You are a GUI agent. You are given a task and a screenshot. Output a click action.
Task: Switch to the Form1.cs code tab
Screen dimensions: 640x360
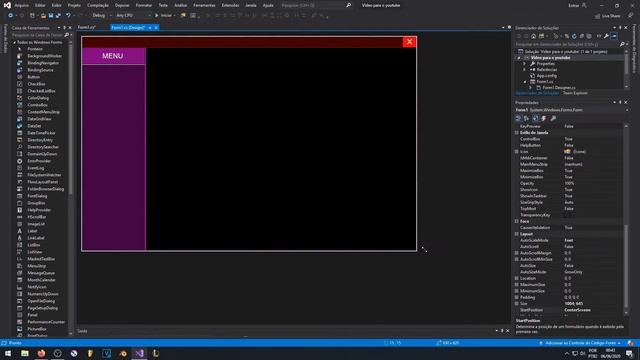[x=87, y=27]
